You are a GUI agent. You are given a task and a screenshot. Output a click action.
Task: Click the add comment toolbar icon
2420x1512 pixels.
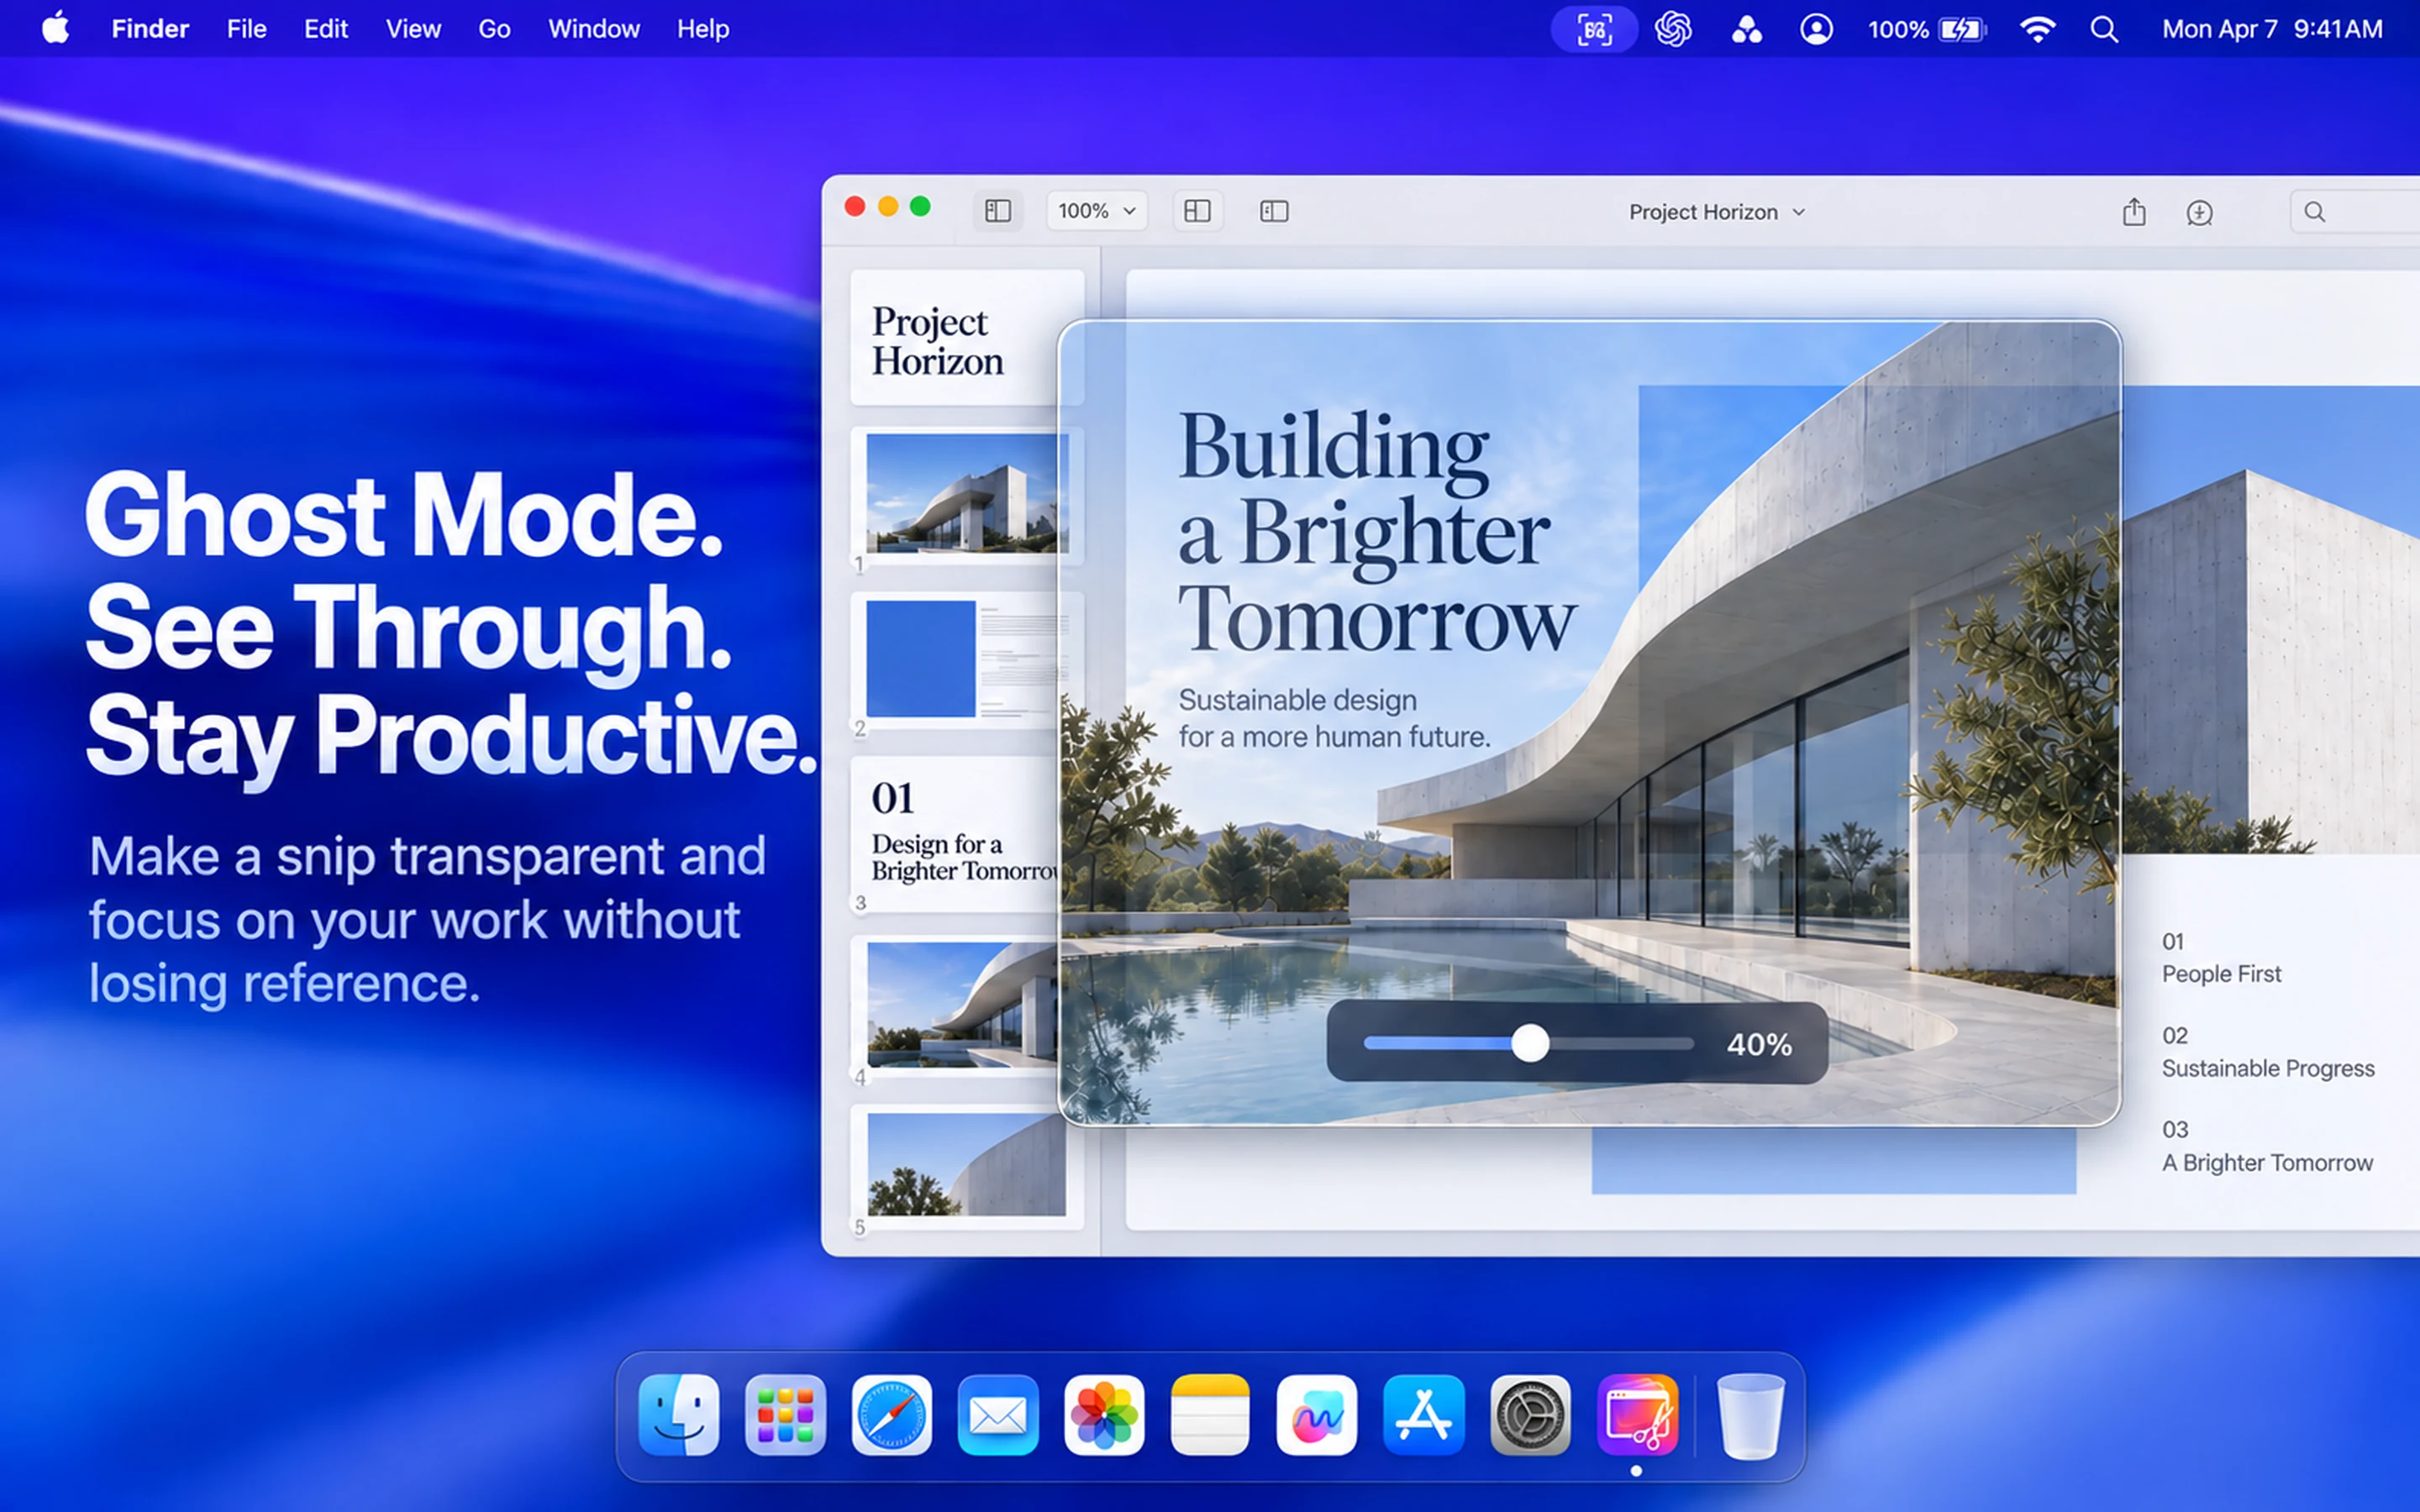click(x=2199, y=212)
